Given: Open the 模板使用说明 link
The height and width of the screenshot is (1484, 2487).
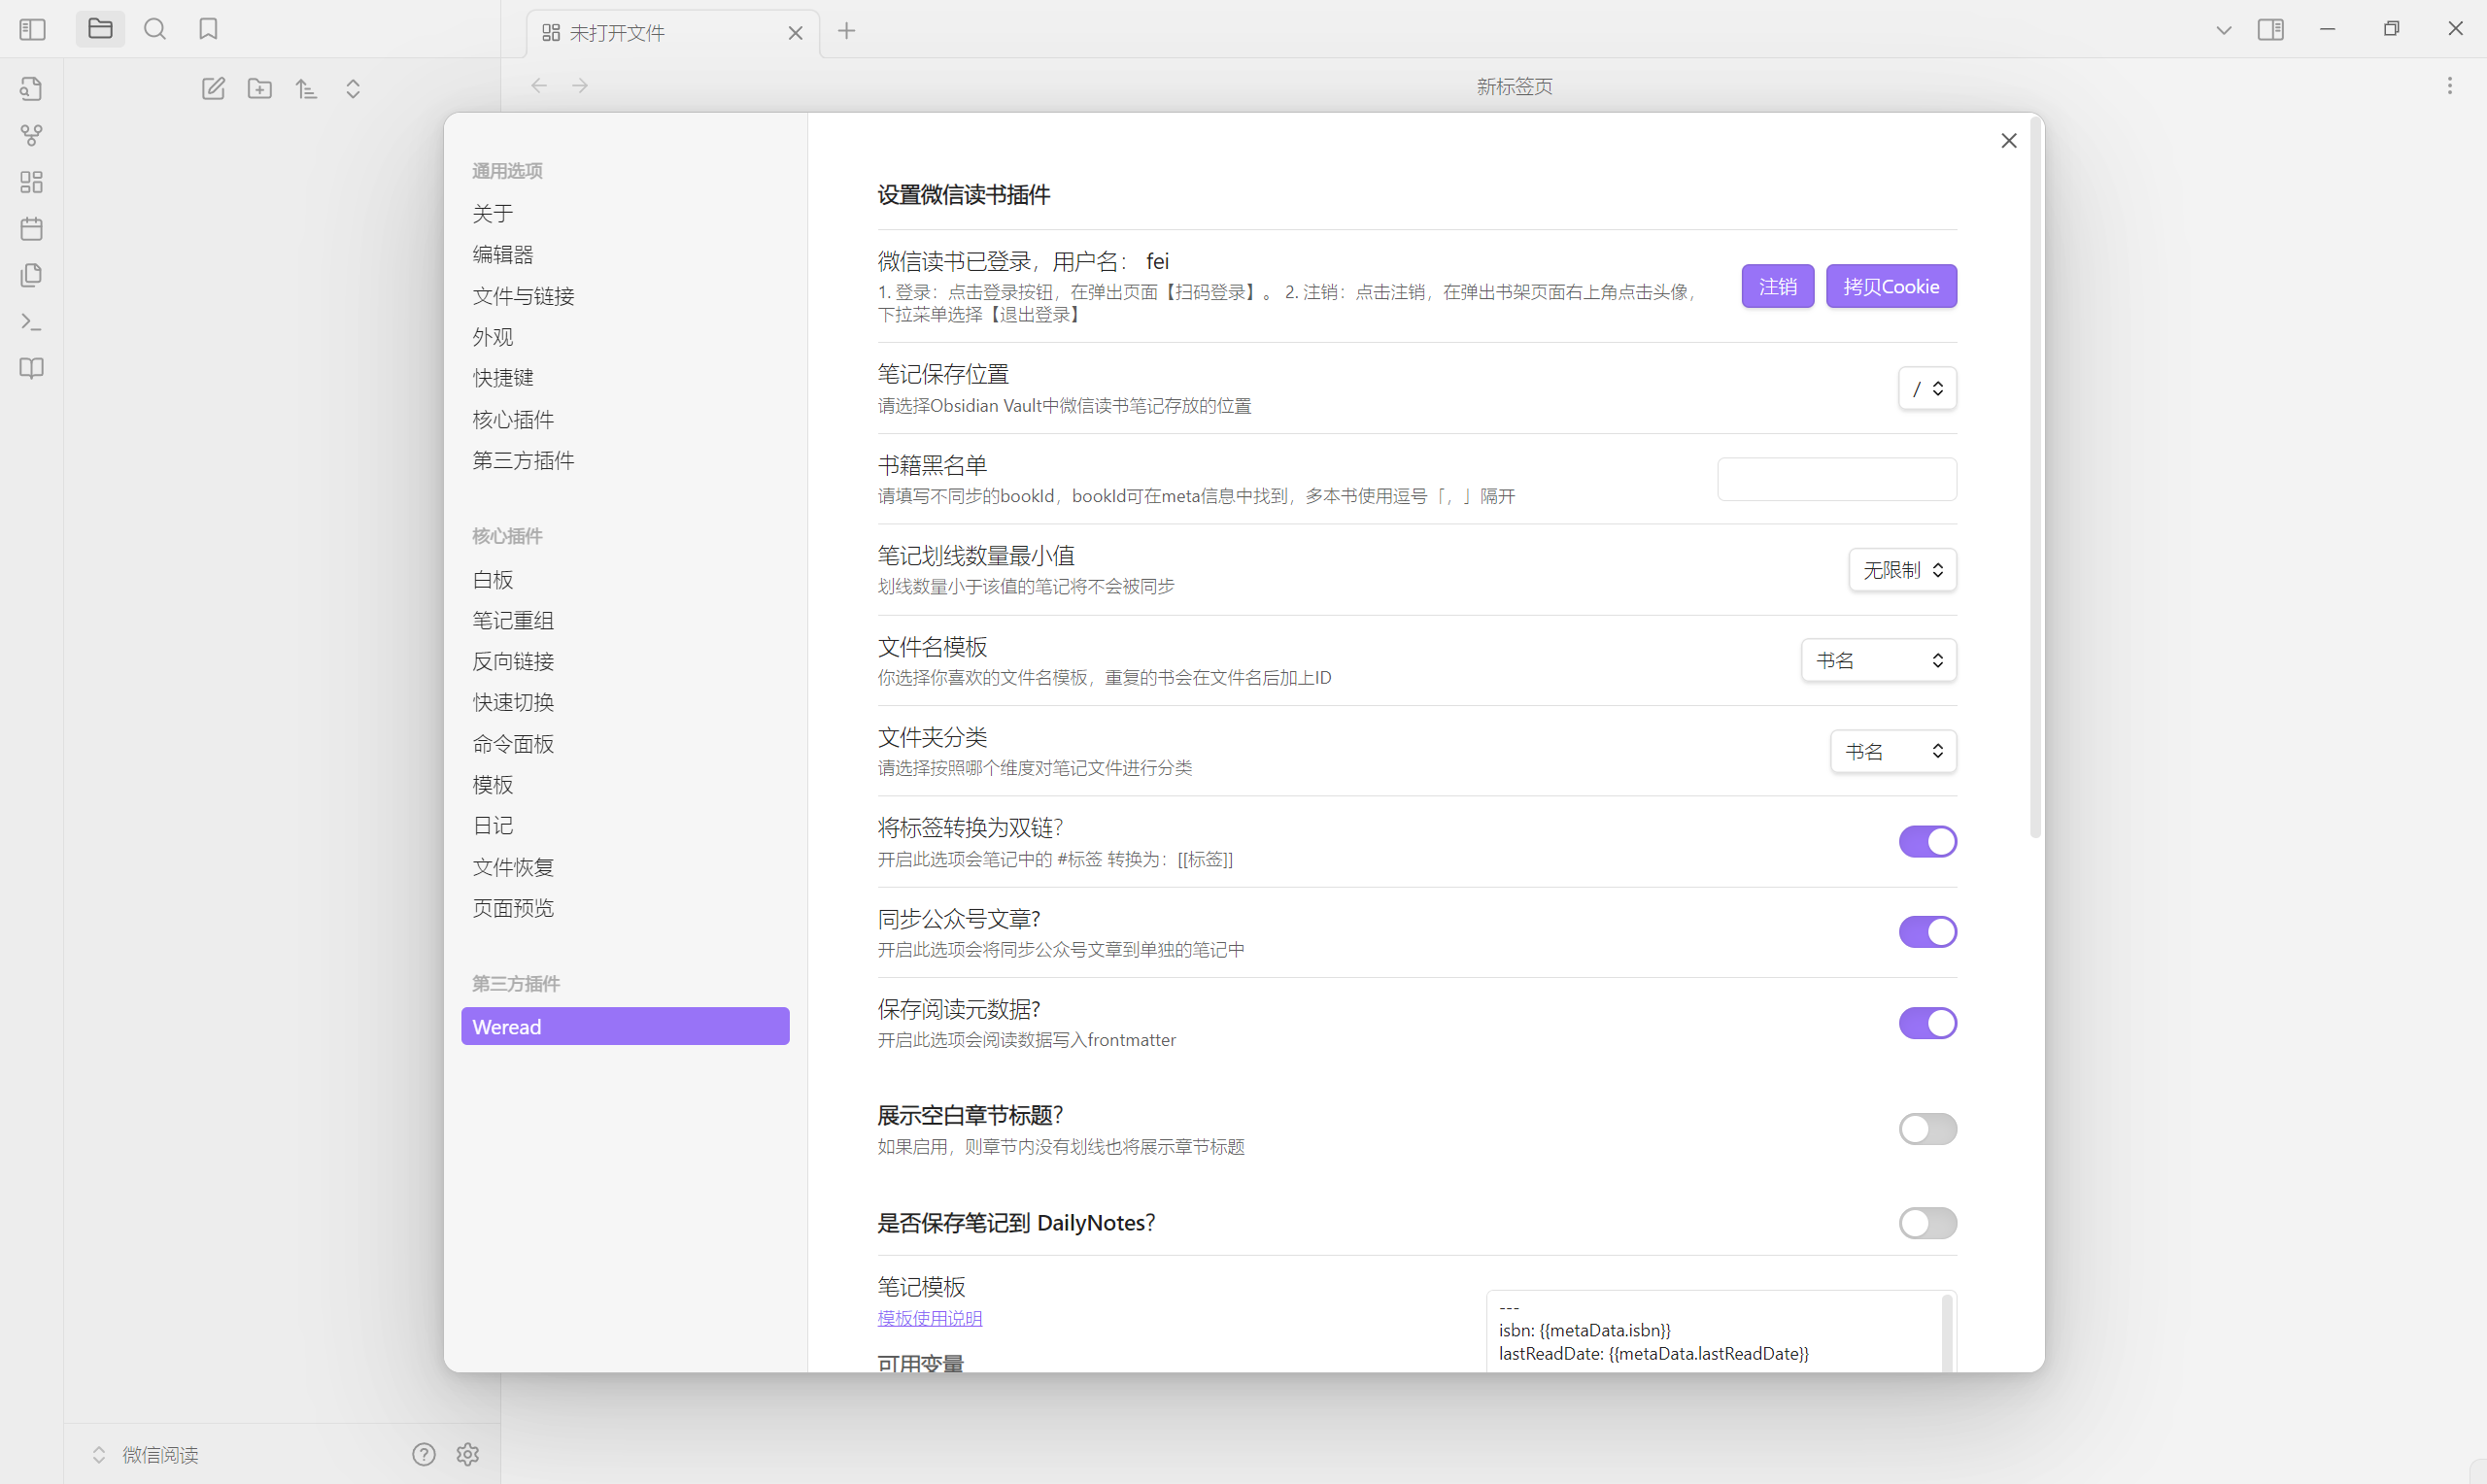Looking at the screenshot, I should tap(929, 1318).
